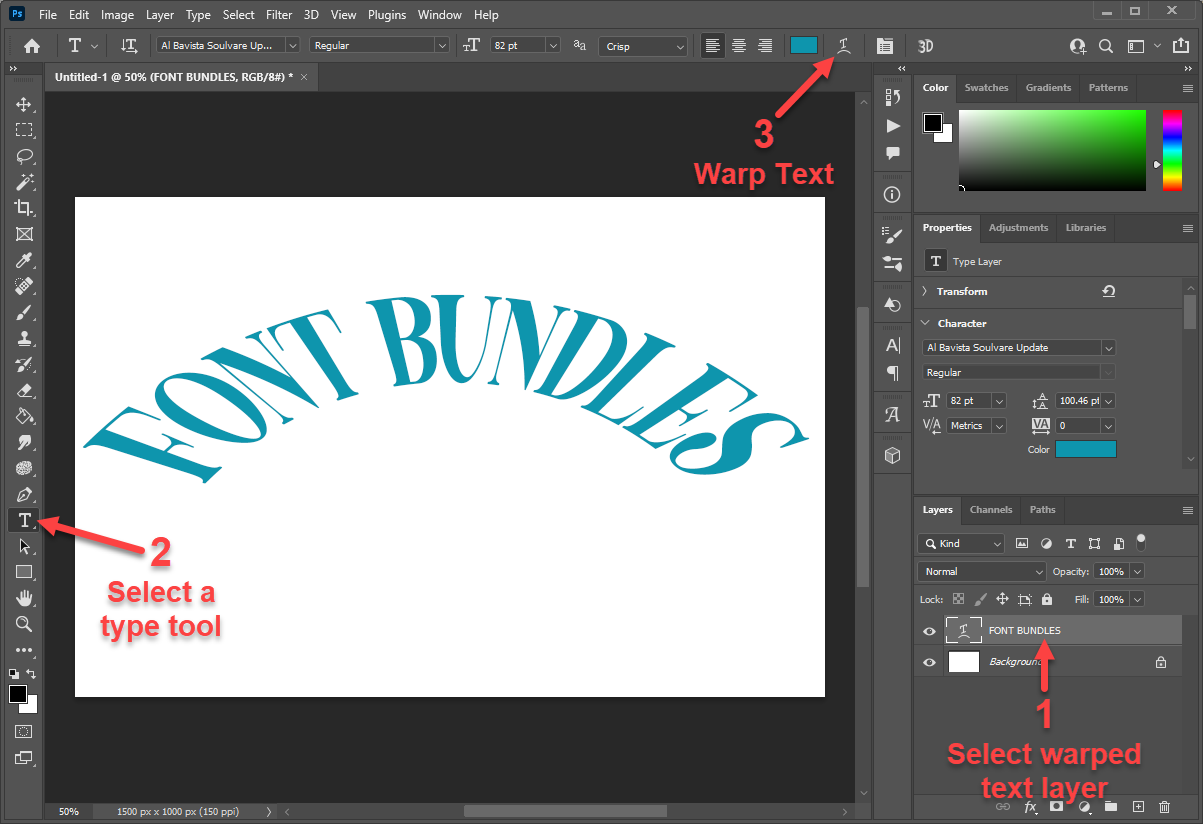Open the Warp Text dialog icon
The image size is (1203, 824).
(x=844, y=45)
